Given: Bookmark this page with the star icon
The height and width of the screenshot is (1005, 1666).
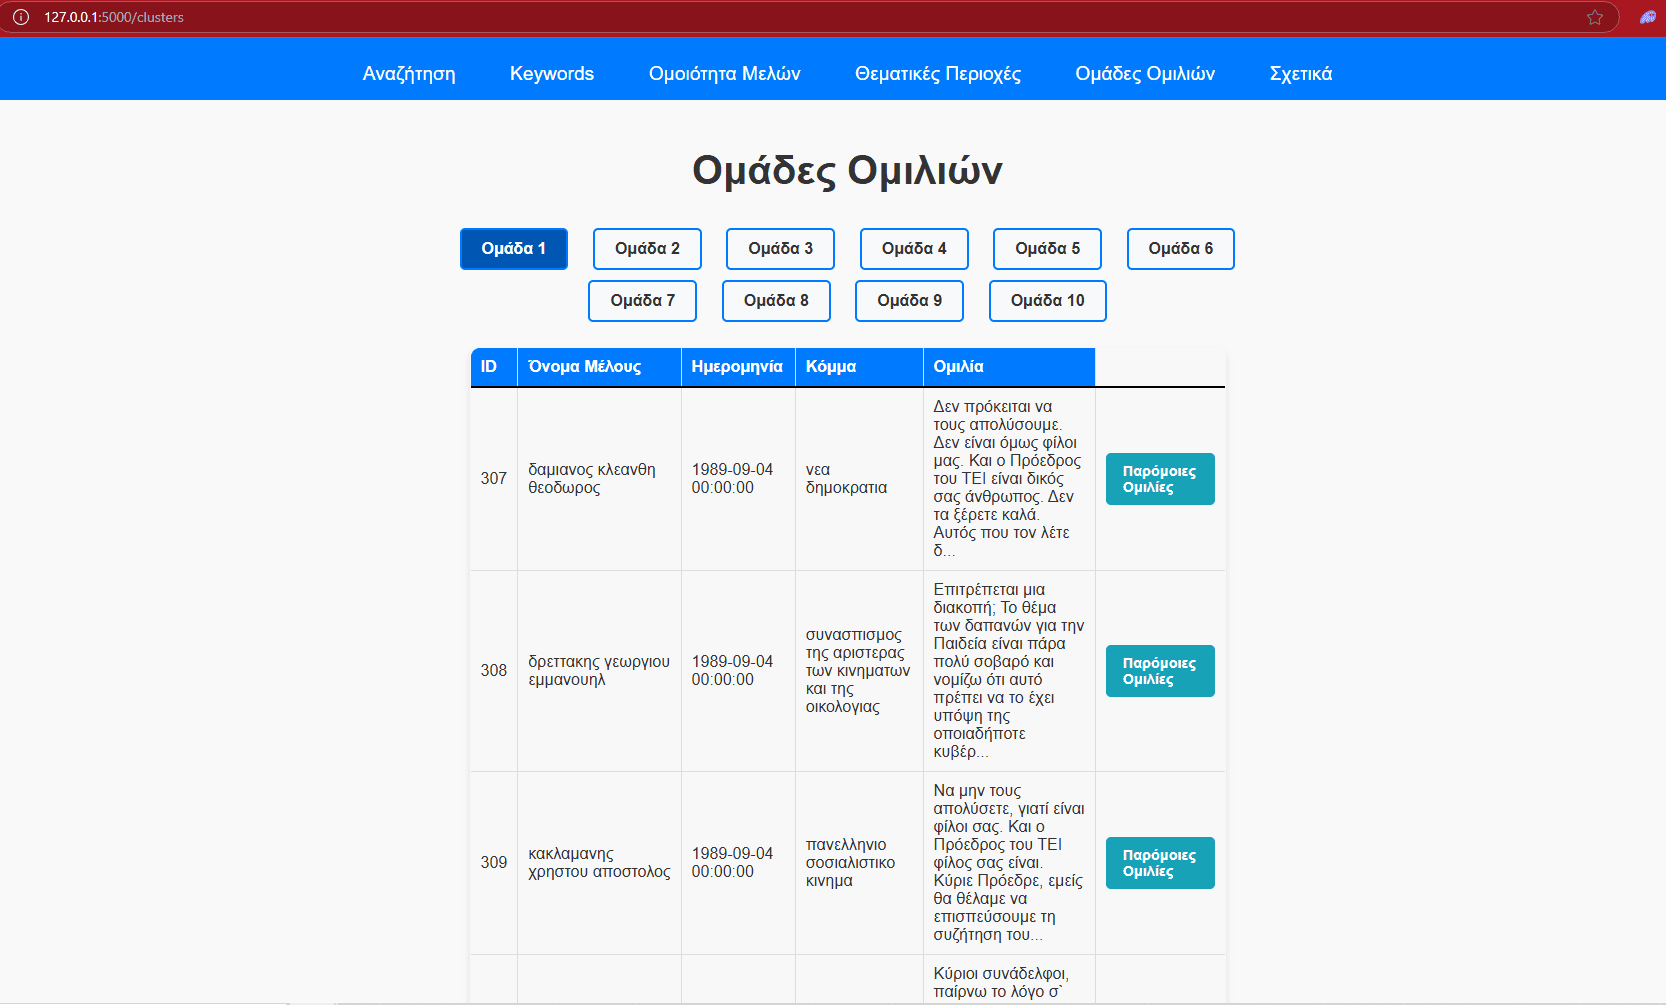Looking at the screenshot, I should point(1595,17).
